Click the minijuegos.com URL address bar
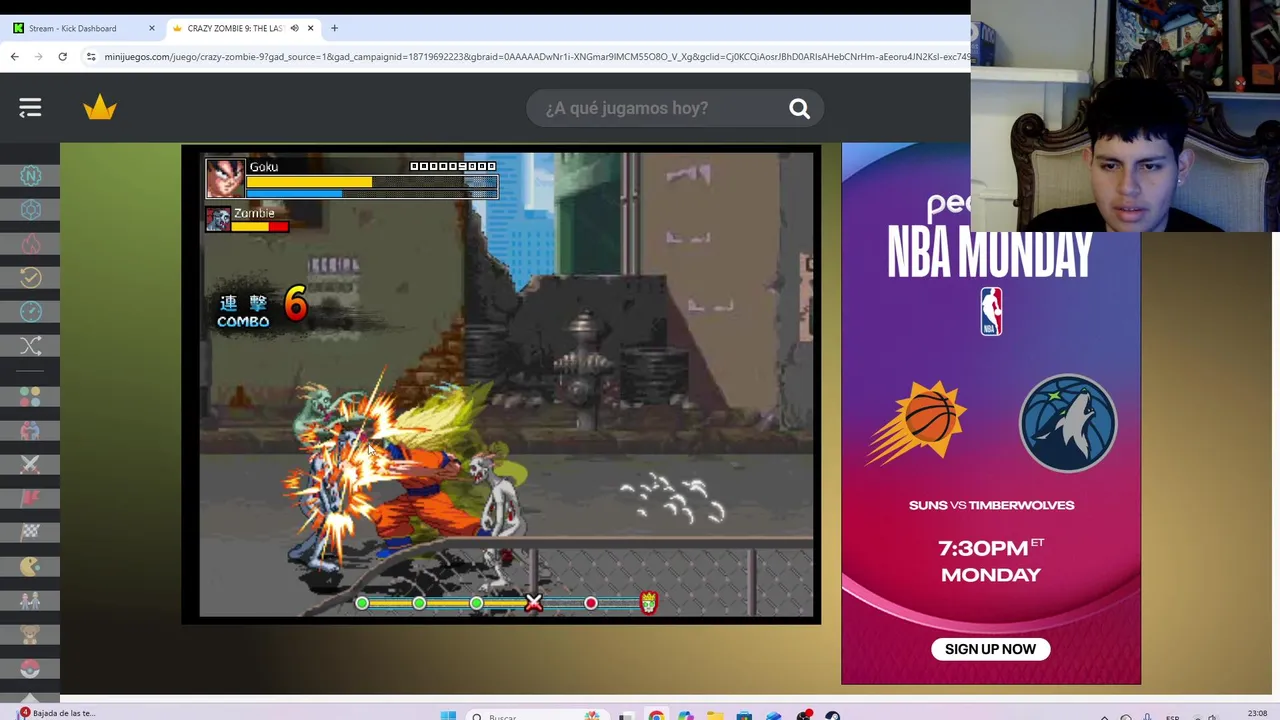 point(536,57)
